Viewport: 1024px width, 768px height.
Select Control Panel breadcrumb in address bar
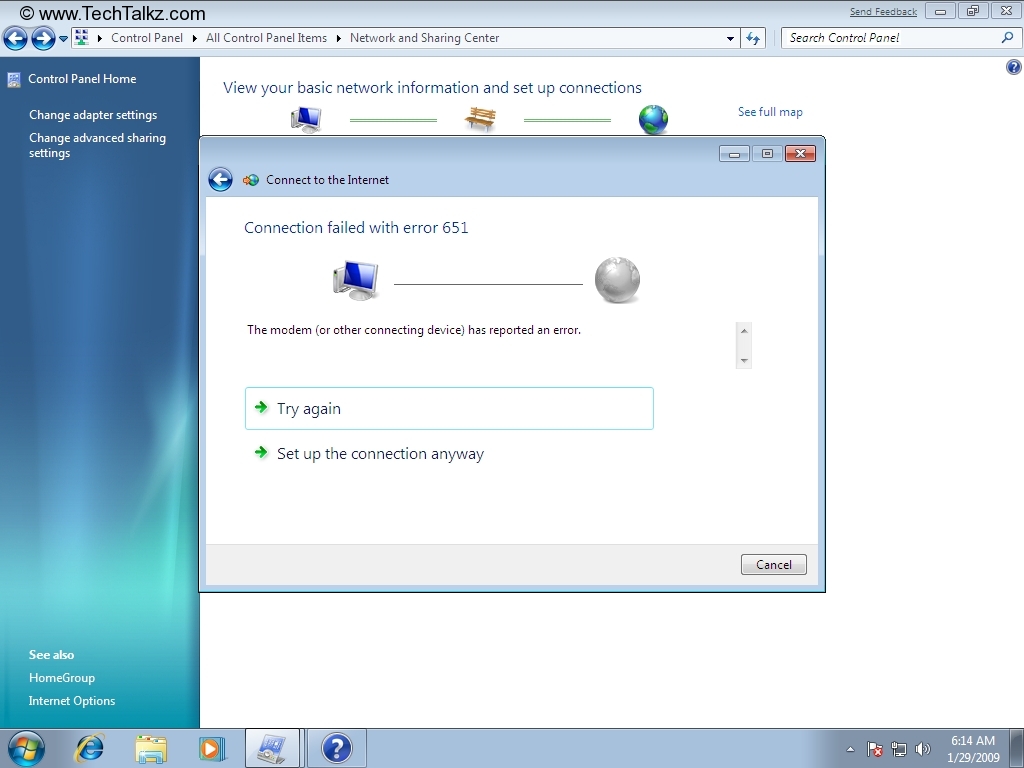147,38
